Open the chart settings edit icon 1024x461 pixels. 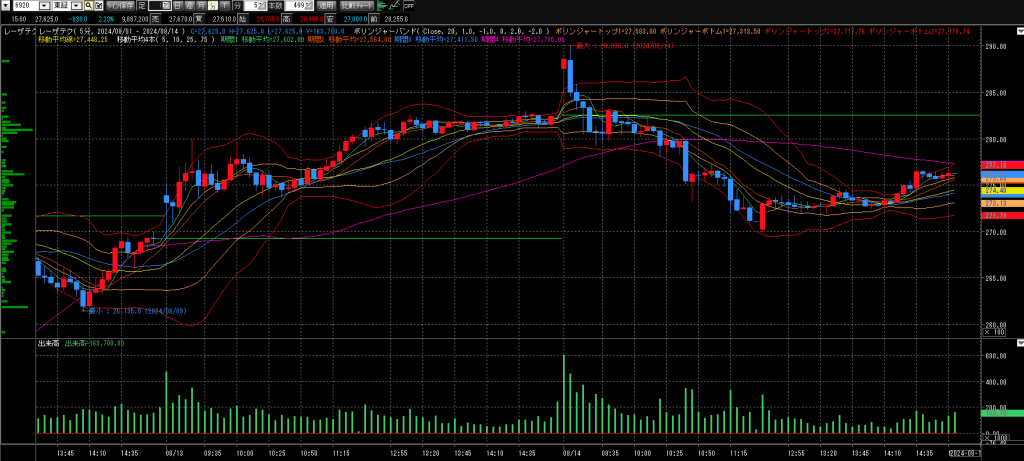[98, 6]
